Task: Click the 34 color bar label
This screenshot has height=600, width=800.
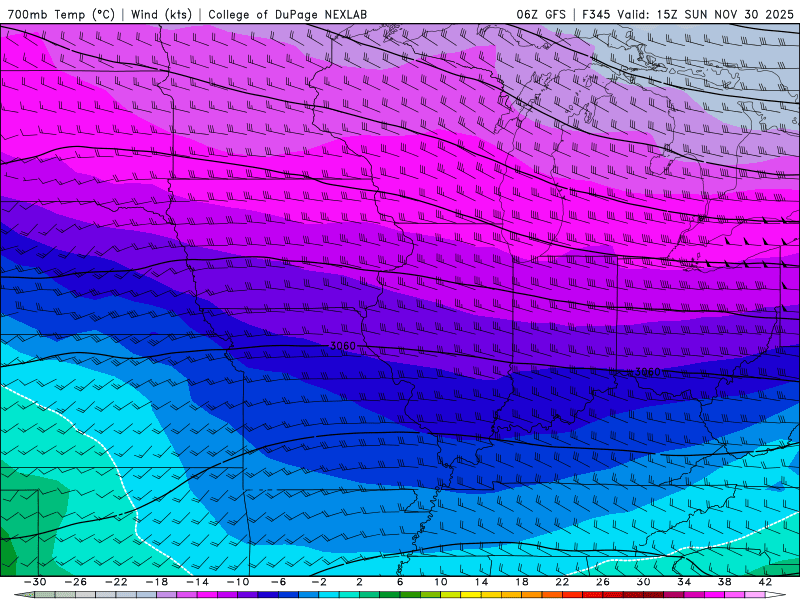Action: (x=684, y=582)
